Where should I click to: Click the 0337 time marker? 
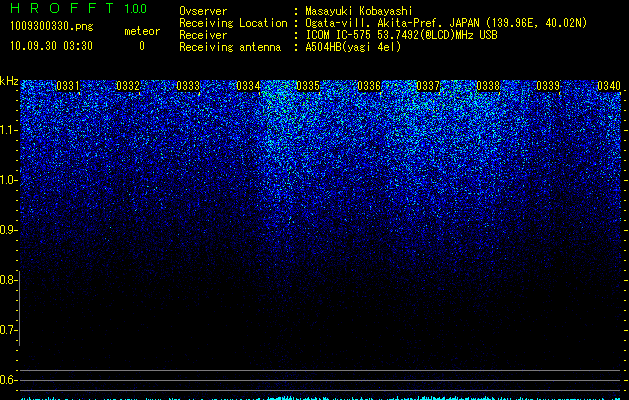pyautogui.click(x=428, y=86)
